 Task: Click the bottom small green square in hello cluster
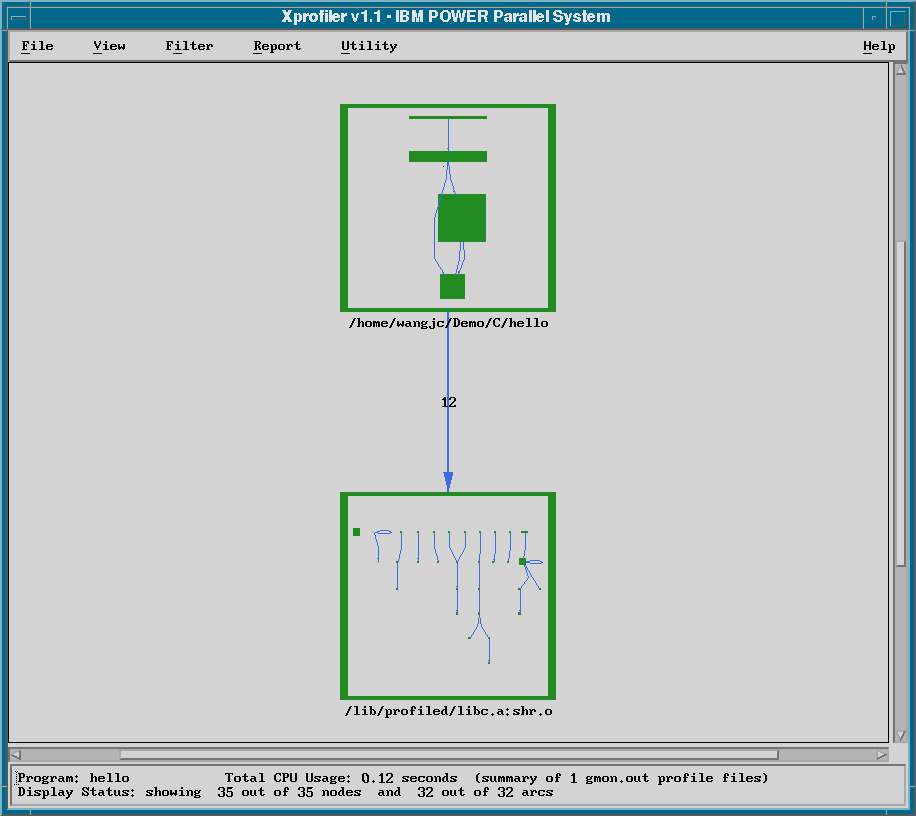click(x=452, y=286)
